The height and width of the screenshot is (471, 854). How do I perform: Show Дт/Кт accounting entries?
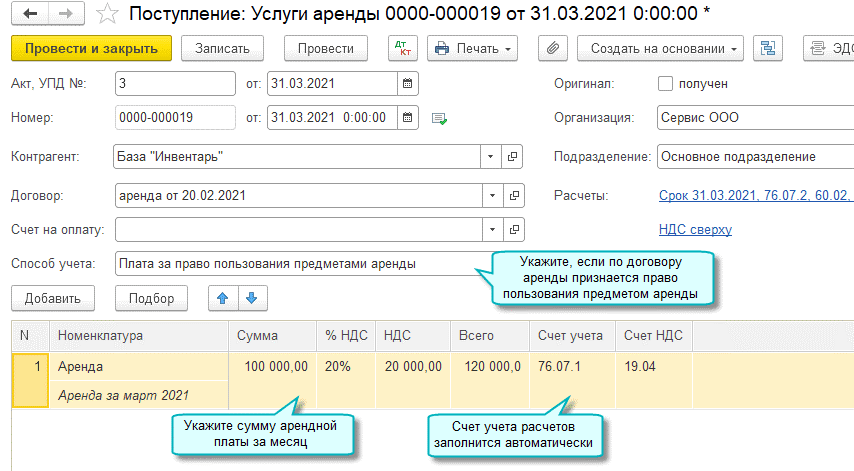click(x=402, y=48)
